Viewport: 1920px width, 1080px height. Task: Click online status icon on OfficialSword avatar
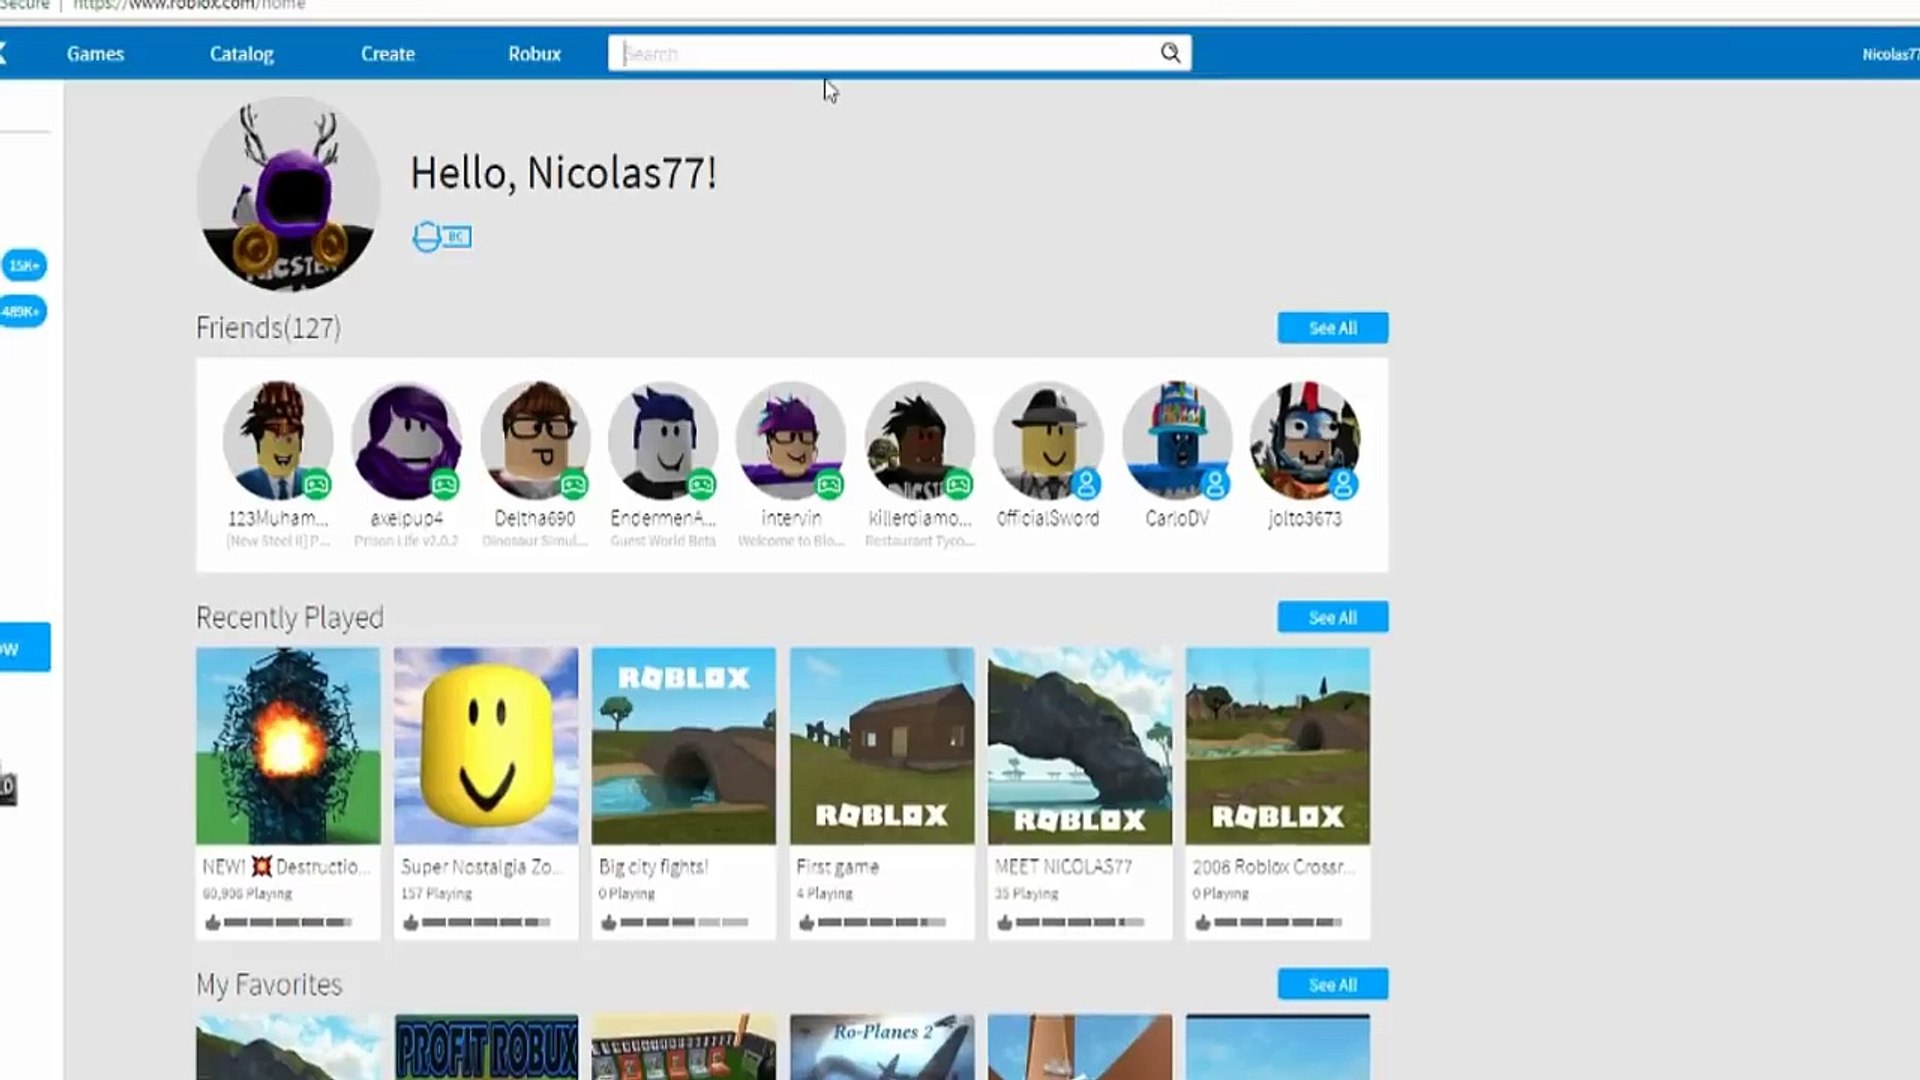[x=1086, y=486]
